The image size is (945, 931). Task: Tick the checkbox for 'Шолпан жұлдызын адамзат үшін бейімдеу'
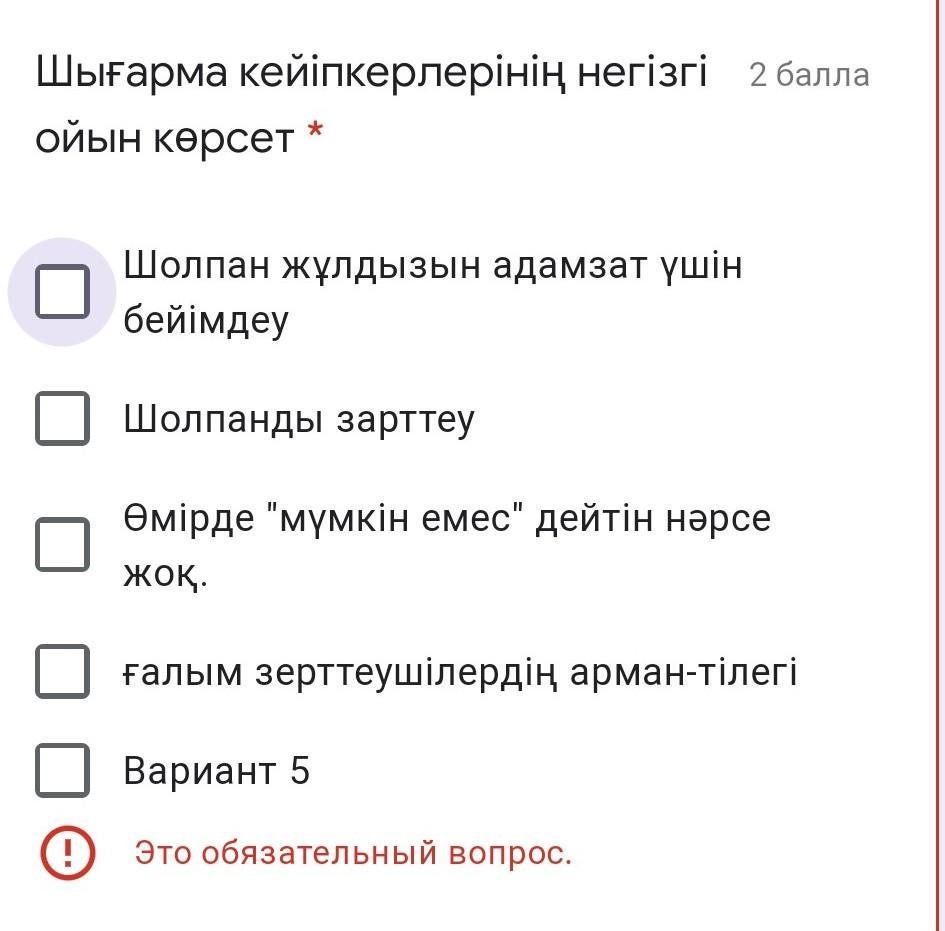[x=62, y=292]
